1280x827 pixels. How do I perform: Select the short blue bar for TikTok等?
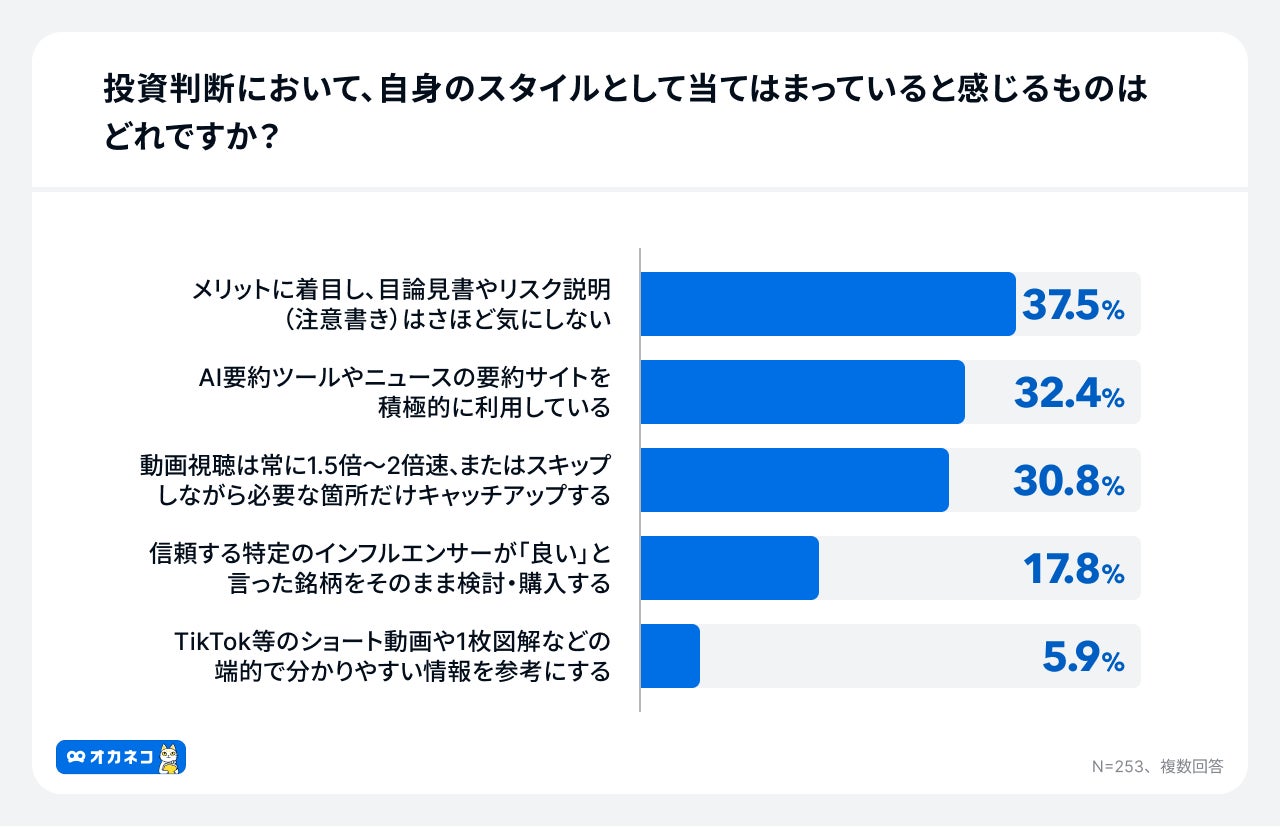tap(670, 656)
